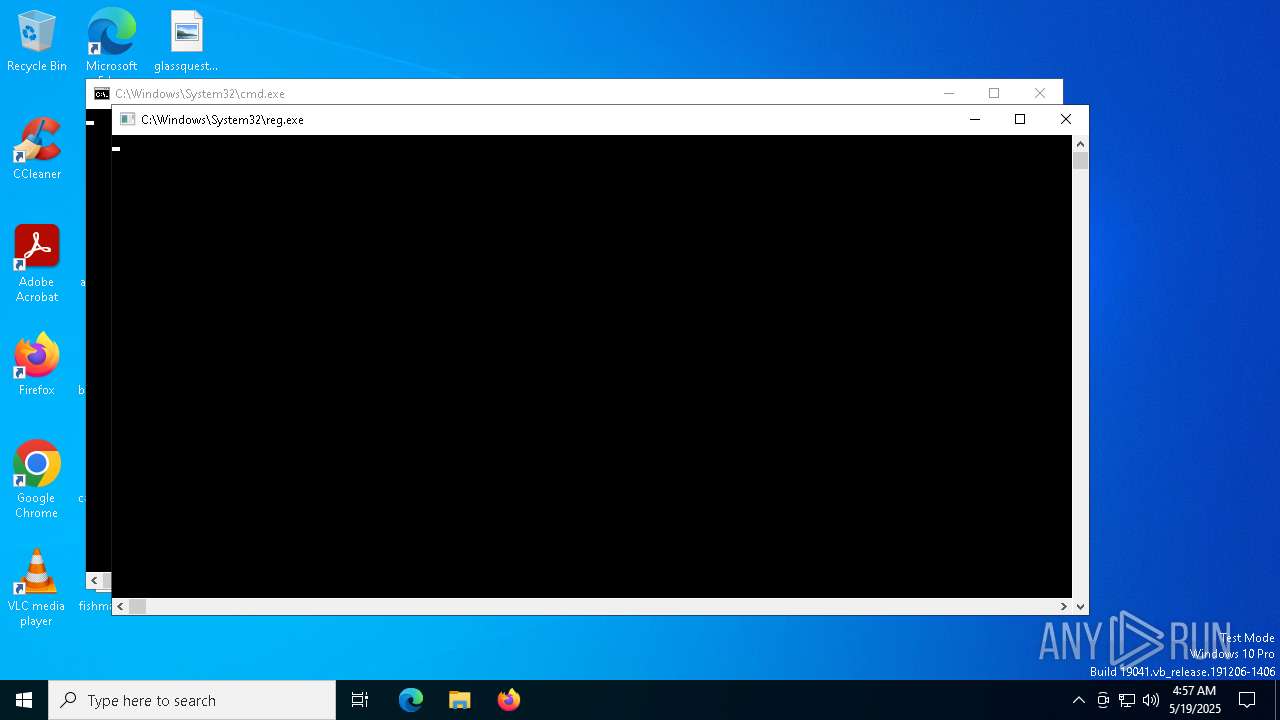Viewport: 1280px width, 720px height.
Task: Click the reg.exe window title icon
Action: (x=127, y=119)
